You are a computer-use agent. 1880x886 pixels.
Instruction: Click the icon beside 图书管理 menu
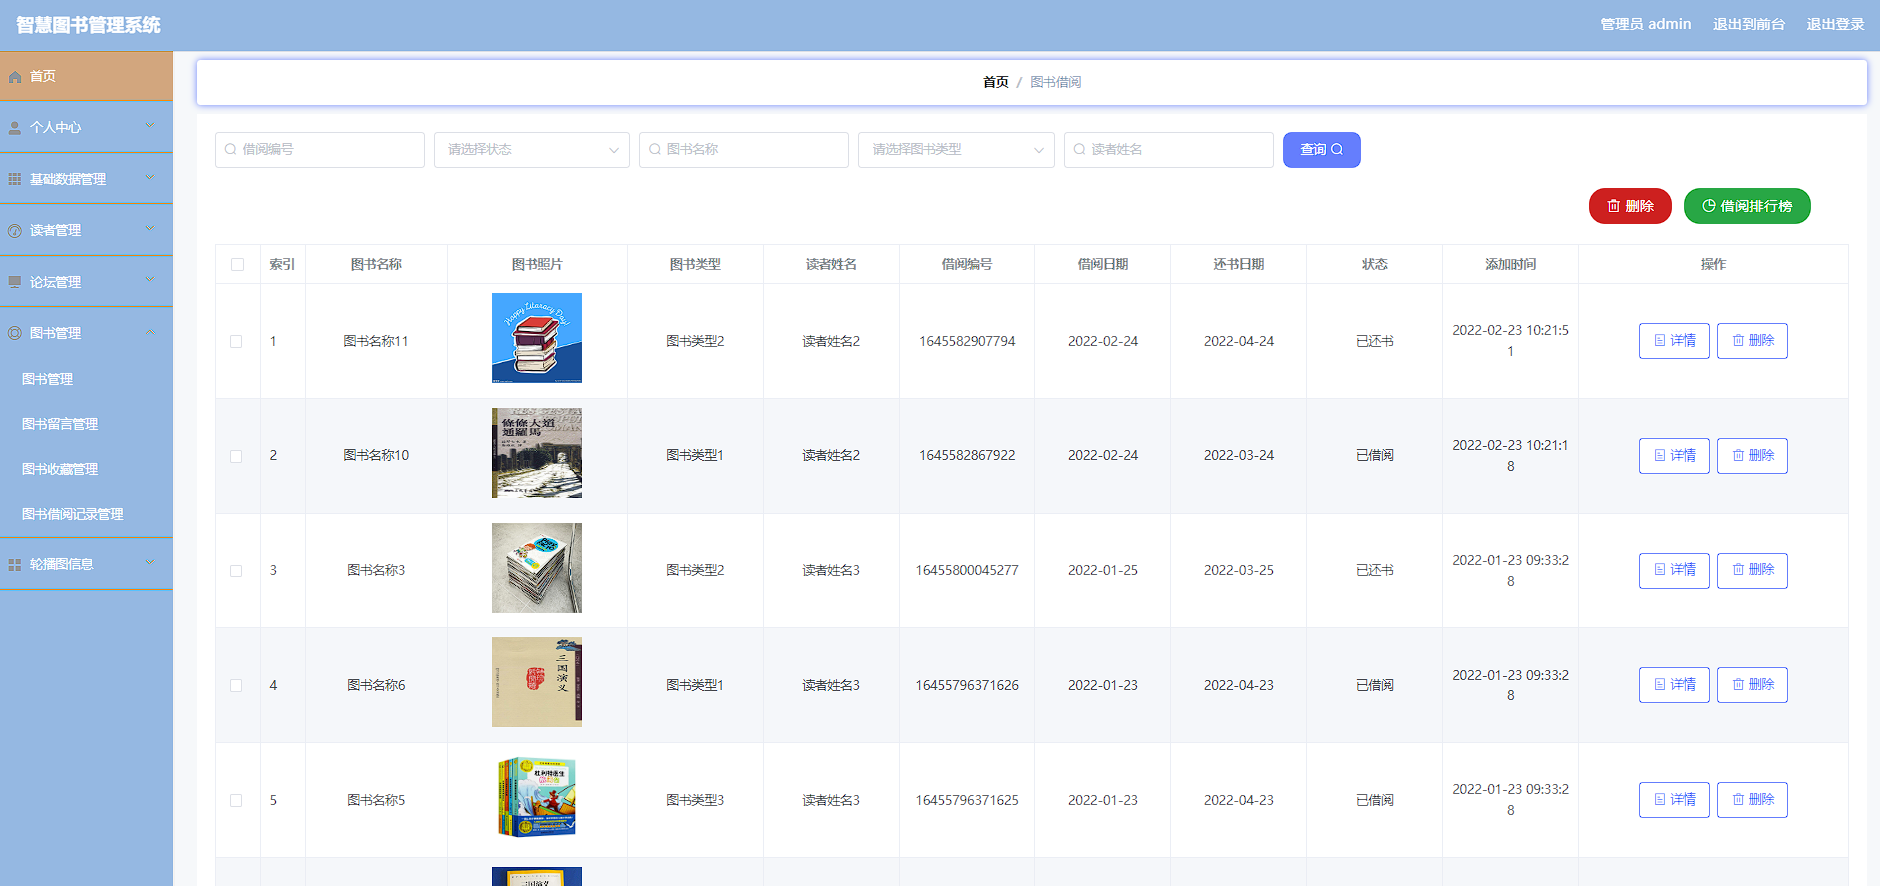pyautogui.click(x=15, y=333)
